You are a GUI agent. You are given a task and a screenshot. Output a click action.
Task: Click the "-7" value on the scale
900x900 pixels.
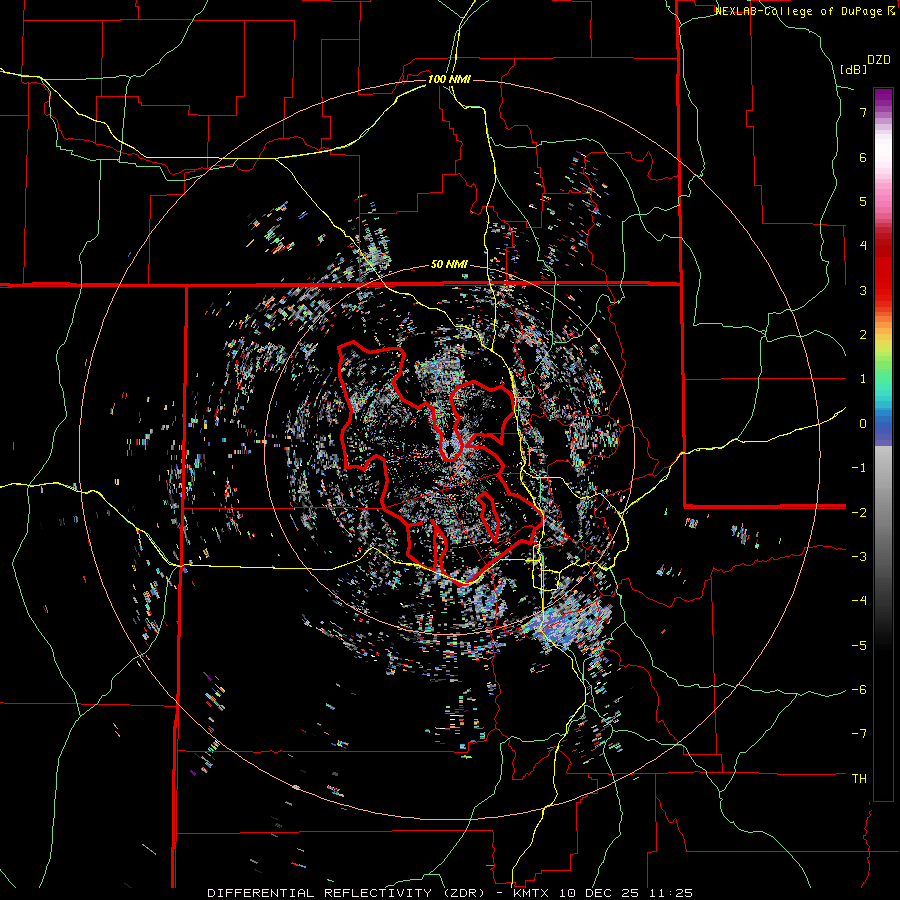coord(859,734)
